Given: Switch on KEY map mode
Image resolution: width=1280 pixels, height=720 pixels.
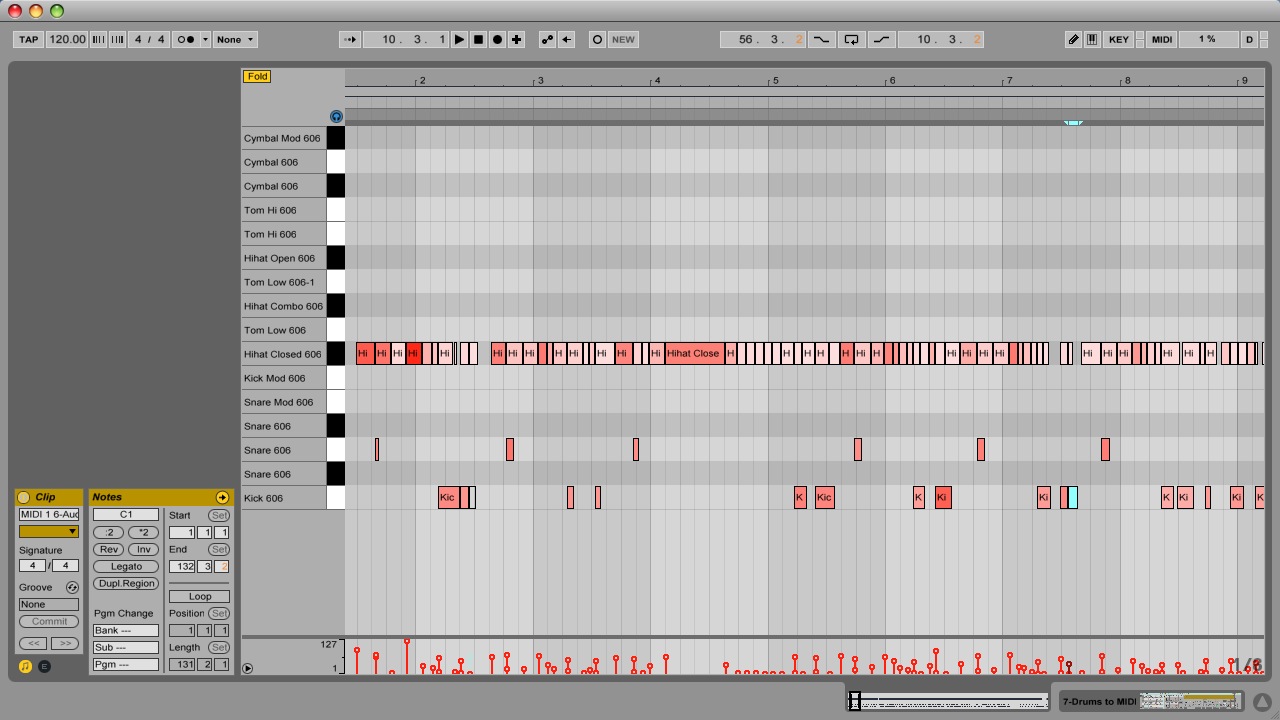Looking at the screenshot, I should [x=1119, y=40].
